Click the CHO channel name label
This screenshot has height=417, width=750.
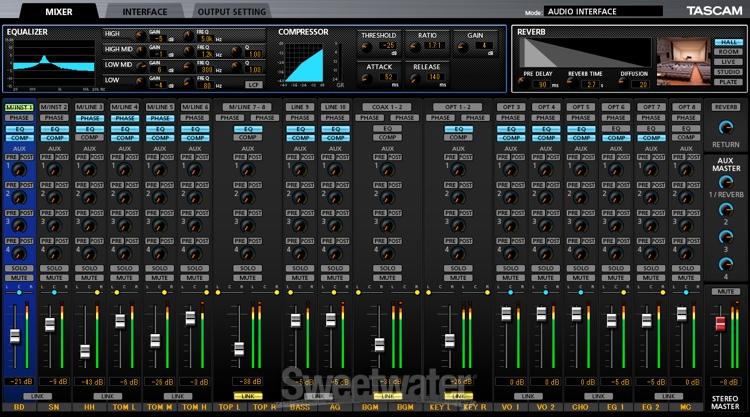(580, 407)
